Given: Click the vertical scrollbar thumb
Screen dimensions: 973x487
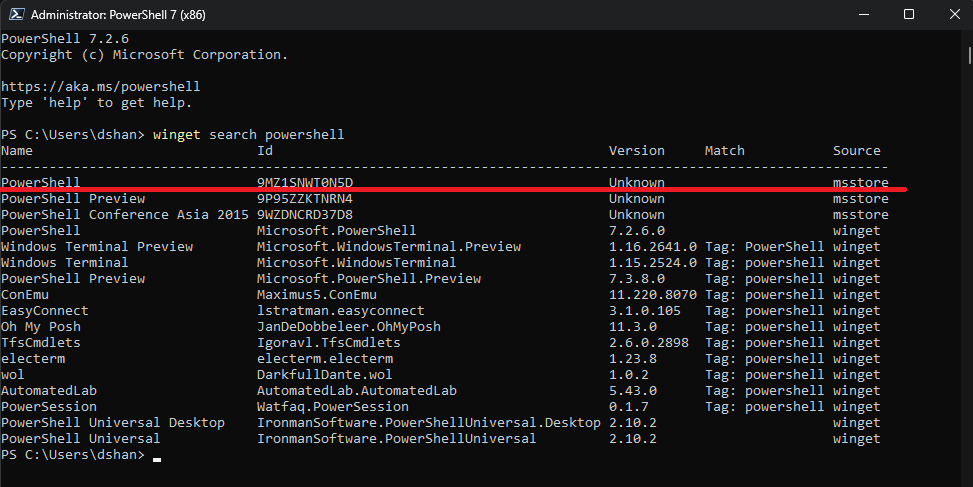Looking at the screenshot, I should pyautogui.click(x=970, y=54).
